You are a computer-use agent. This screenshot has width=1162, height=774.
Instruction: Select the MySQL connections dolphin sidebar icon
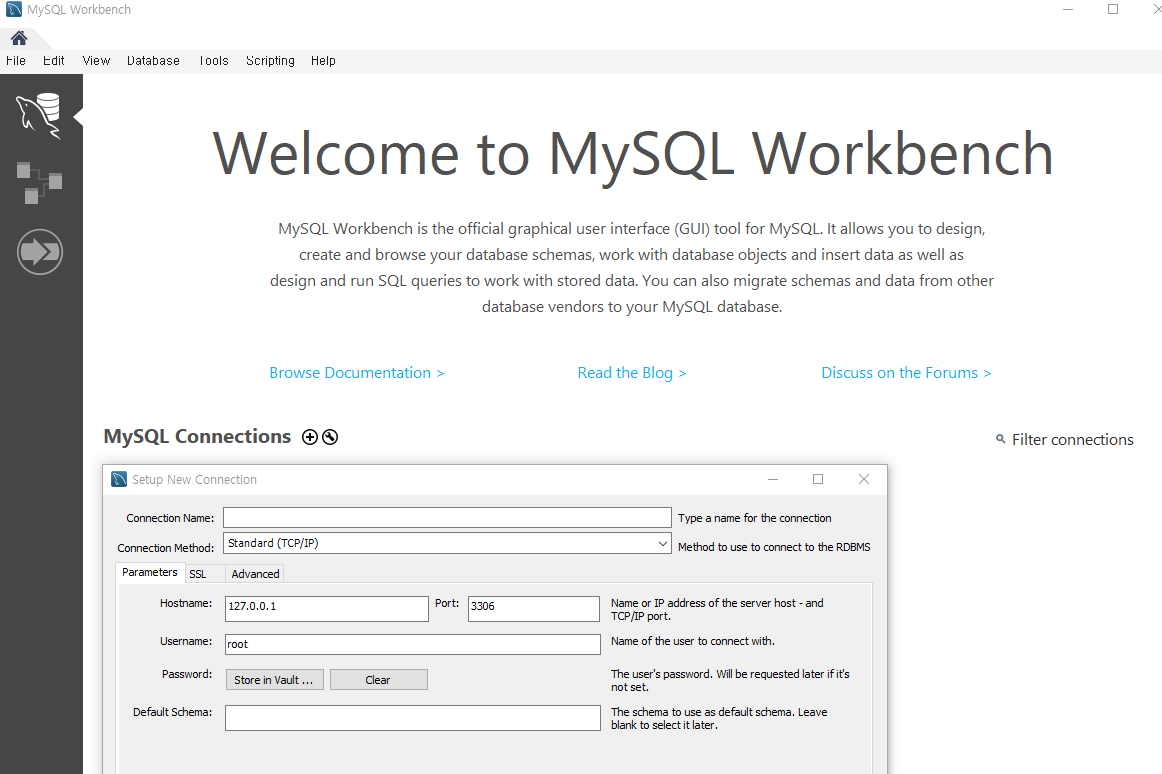tap(39, 116)
